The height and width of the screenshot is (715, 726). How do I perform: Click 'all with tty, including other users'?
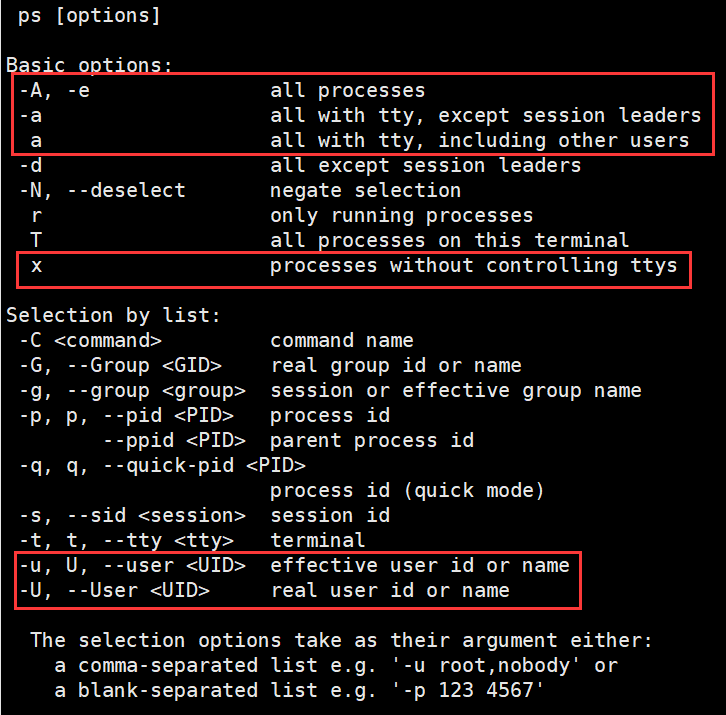coord(480,140)
